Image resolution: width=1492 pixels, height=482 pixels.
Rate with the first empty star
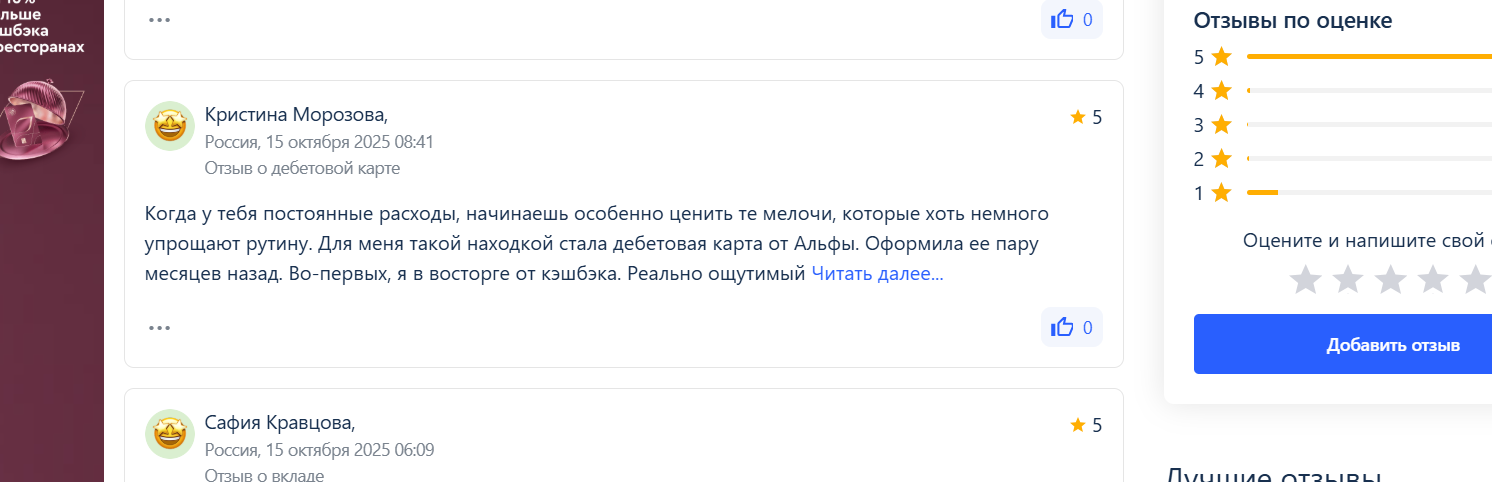coord(1305,280)
